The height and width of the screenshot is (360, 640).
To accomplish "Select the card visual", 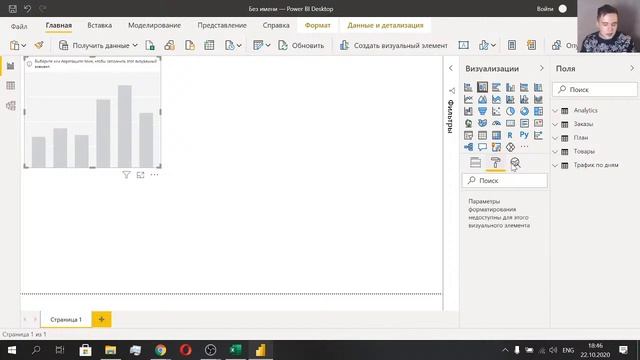I will (x=510, y=123).
